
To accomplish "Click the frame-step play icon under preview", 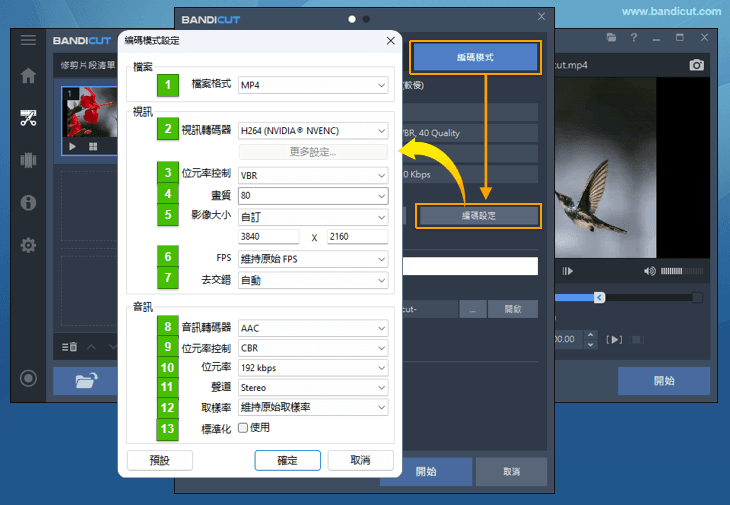I will click(x=567, y=271).
